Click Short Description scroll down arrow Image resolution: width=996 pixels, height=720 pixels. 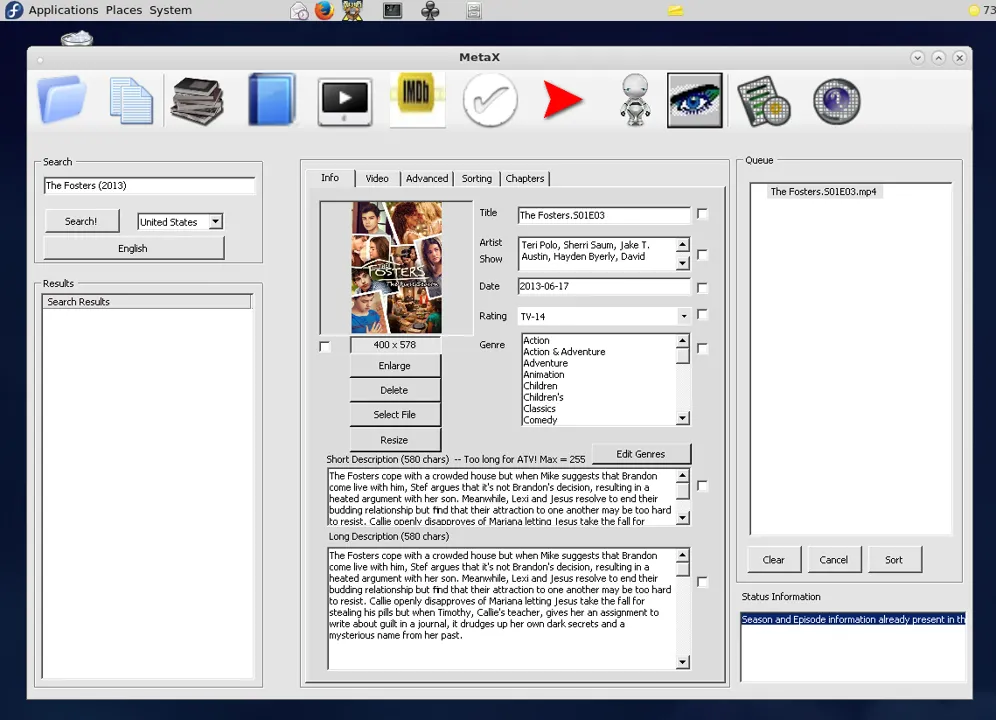[x=682, y=518]
